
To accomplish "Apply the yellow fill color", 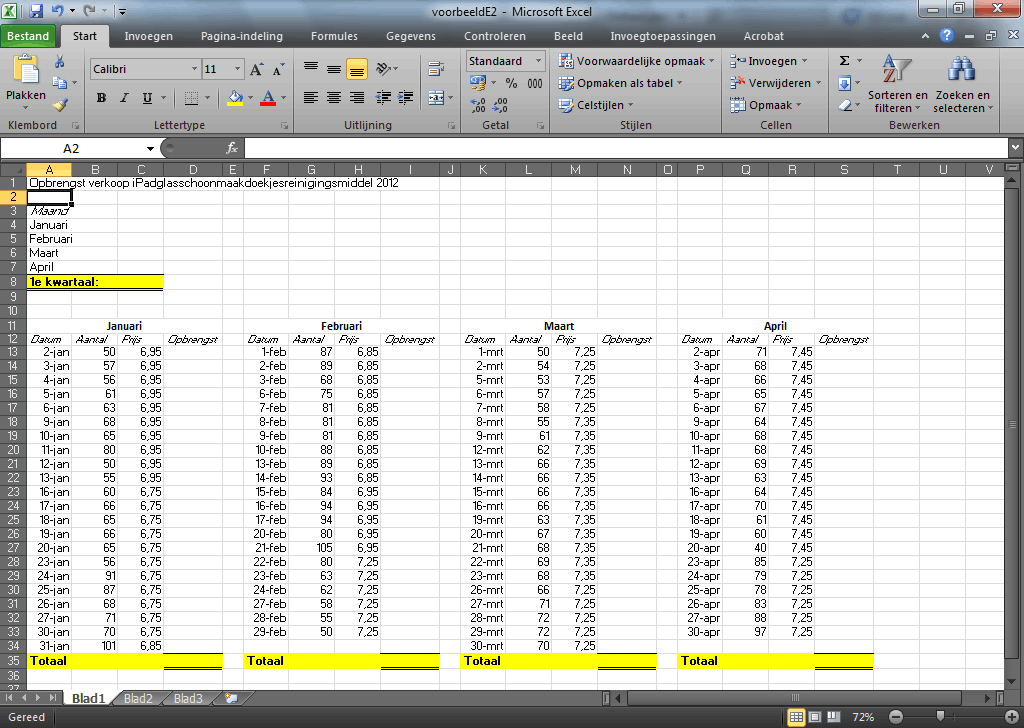I will pos(235,98).
